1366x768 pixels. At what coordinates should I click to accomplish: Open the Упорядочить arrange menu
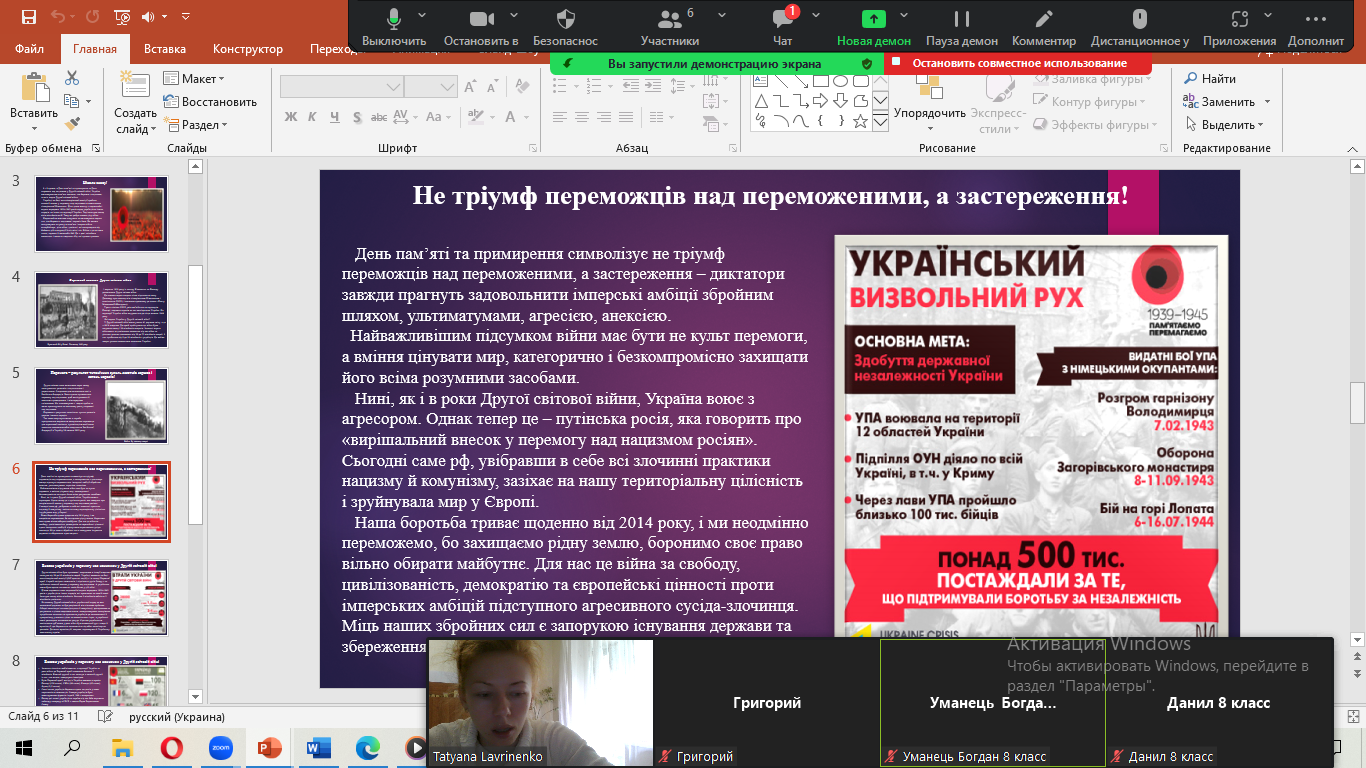coord(929,103)
